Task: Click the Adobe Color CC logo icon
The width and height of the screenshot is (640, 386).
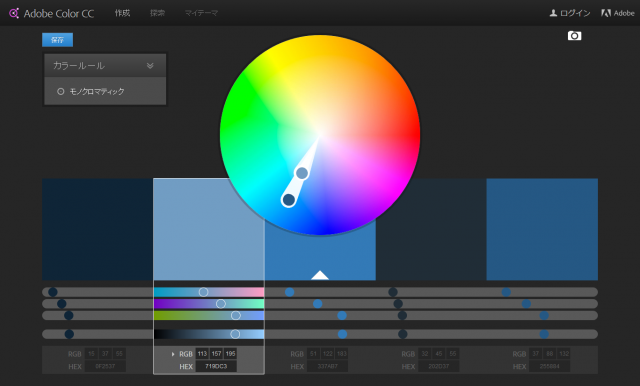Action: 14,13
